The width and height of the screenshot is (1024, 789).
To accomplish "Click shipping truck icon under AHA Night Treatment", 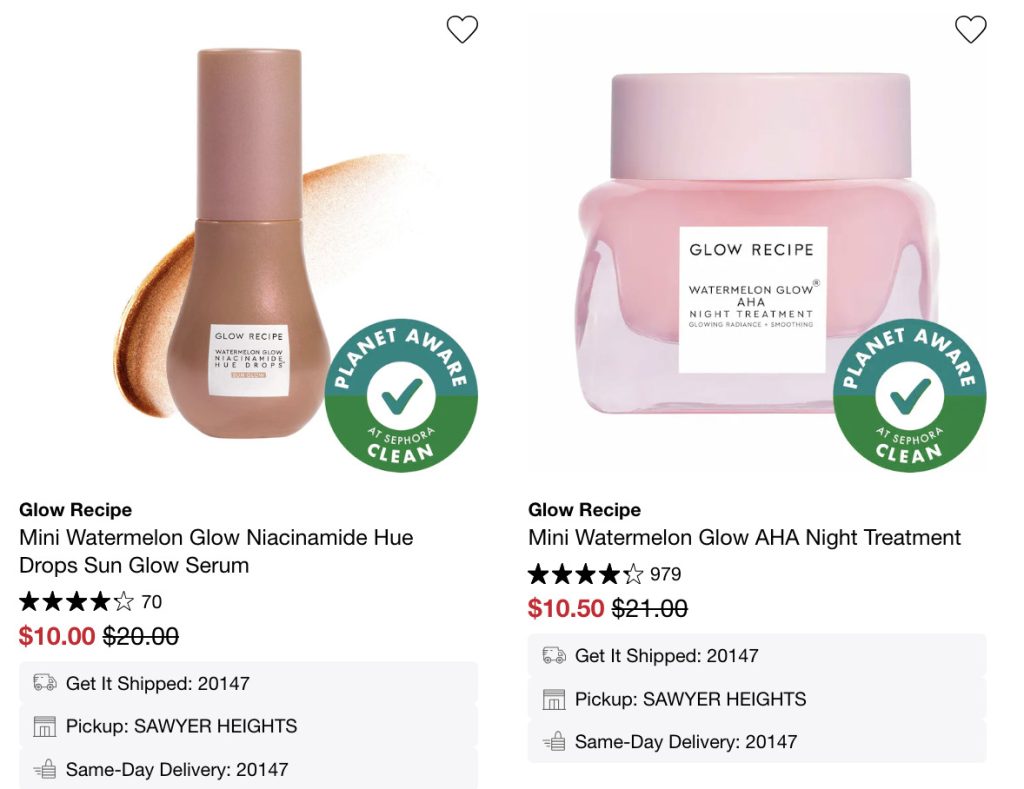I will 553,655.
